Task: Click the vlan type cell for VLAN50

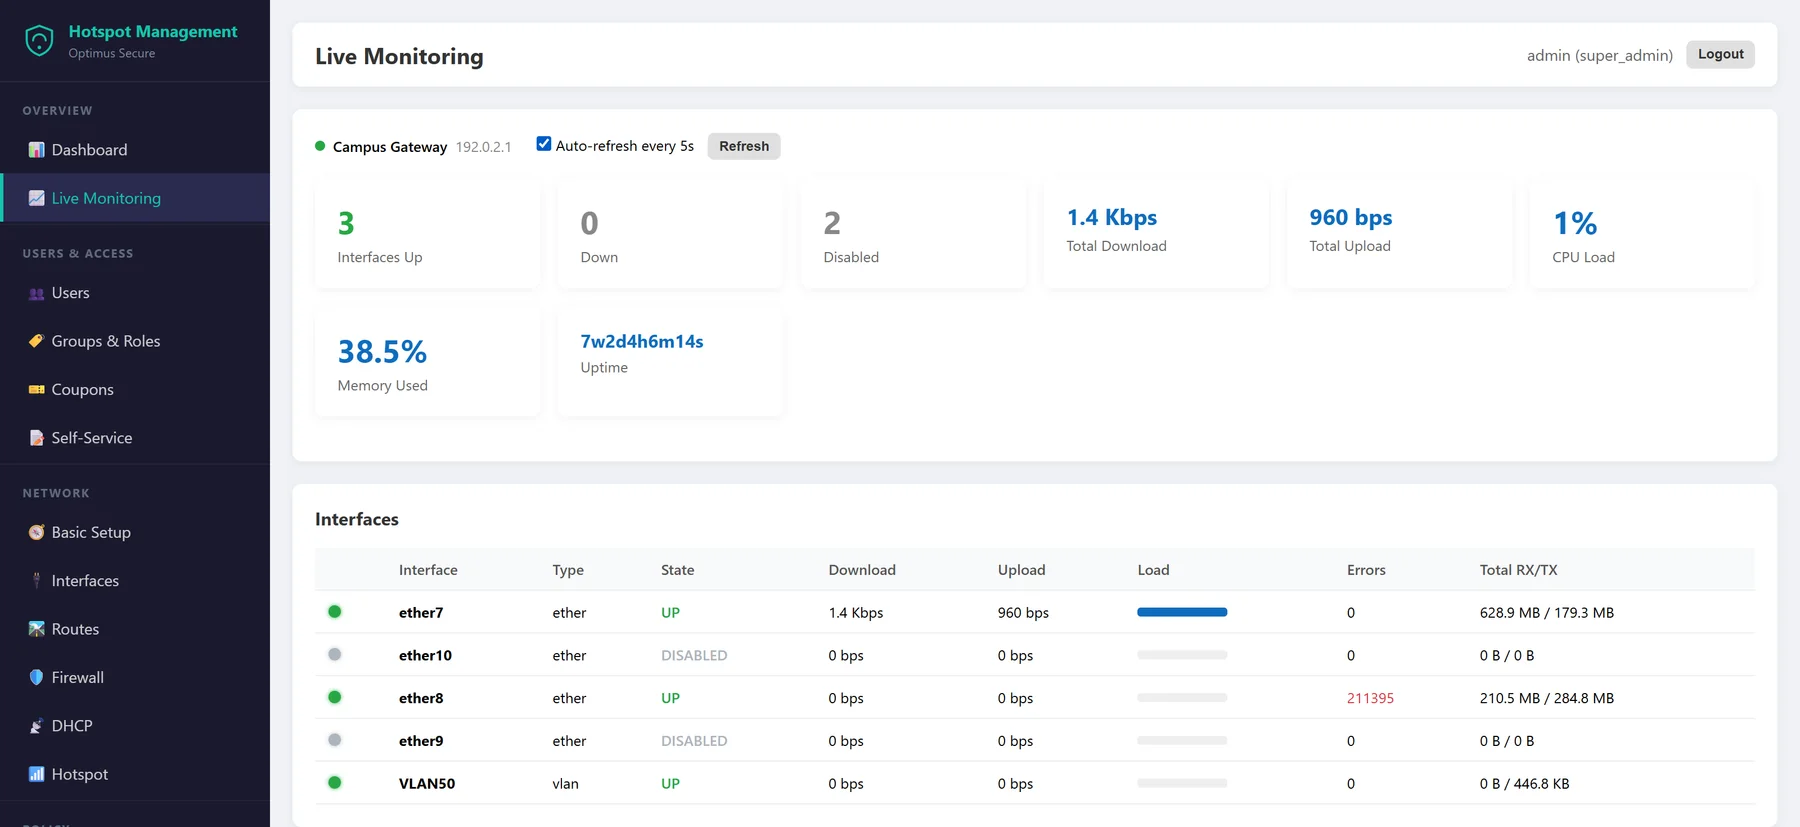Action: 565,783
